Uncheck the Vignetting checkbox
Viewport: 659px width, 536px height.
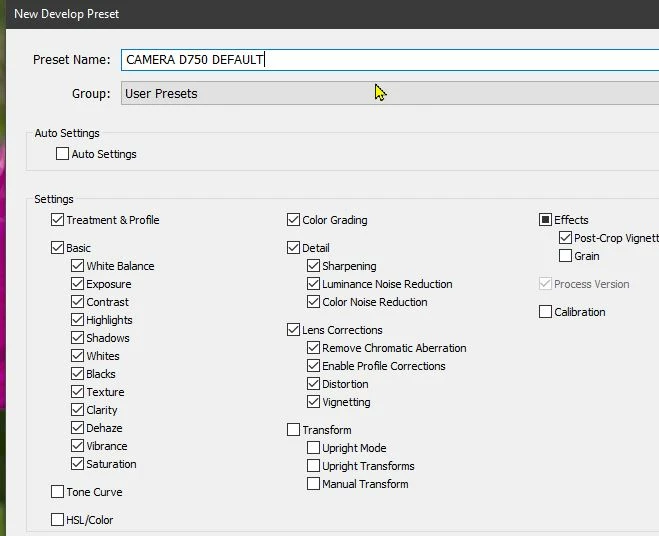tap(313, 402)
